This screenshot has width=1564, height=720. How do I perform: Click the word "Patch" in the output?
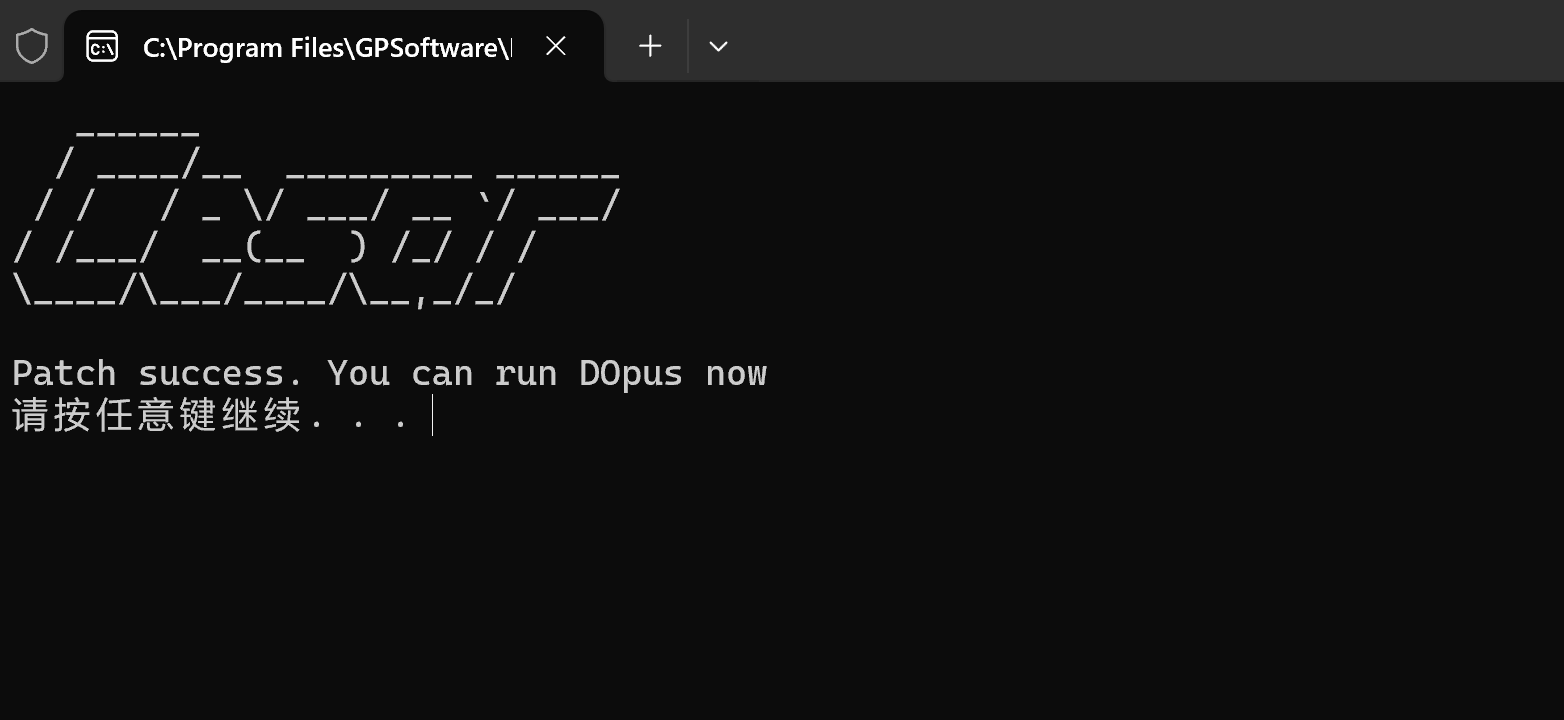64,373
